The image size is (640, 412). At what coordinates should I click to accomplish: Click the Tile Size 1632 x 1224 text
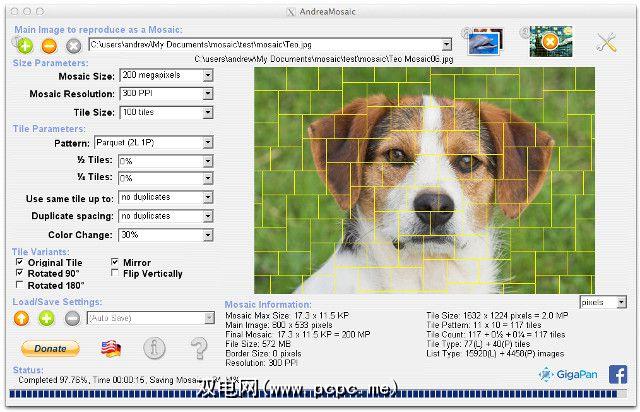(497, 316)
